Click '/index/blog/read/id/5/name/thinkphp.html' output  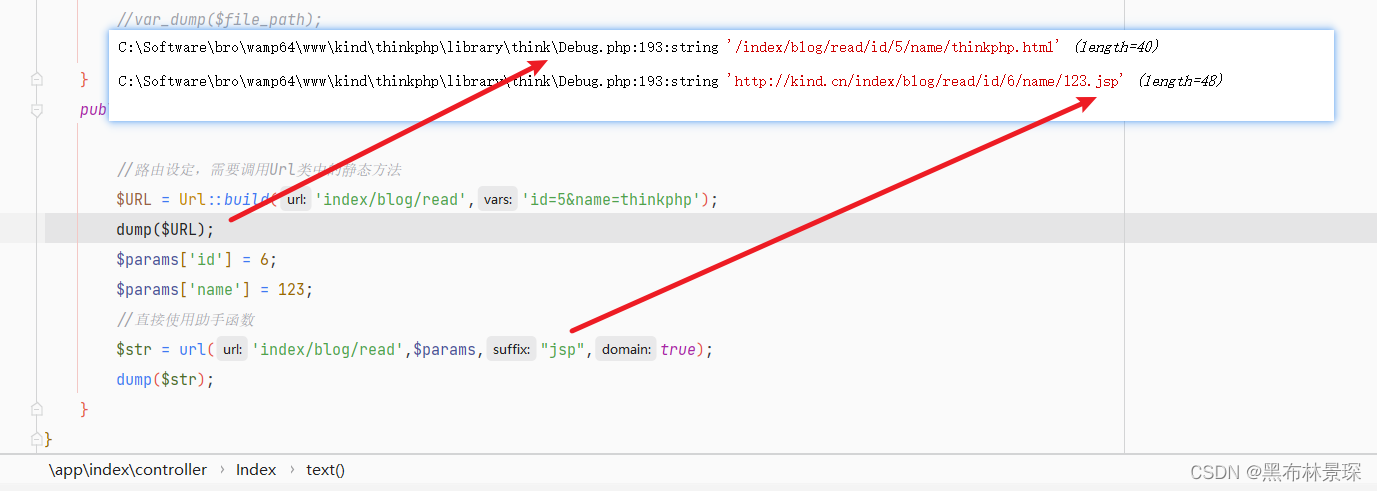click(x=894, y=47)
